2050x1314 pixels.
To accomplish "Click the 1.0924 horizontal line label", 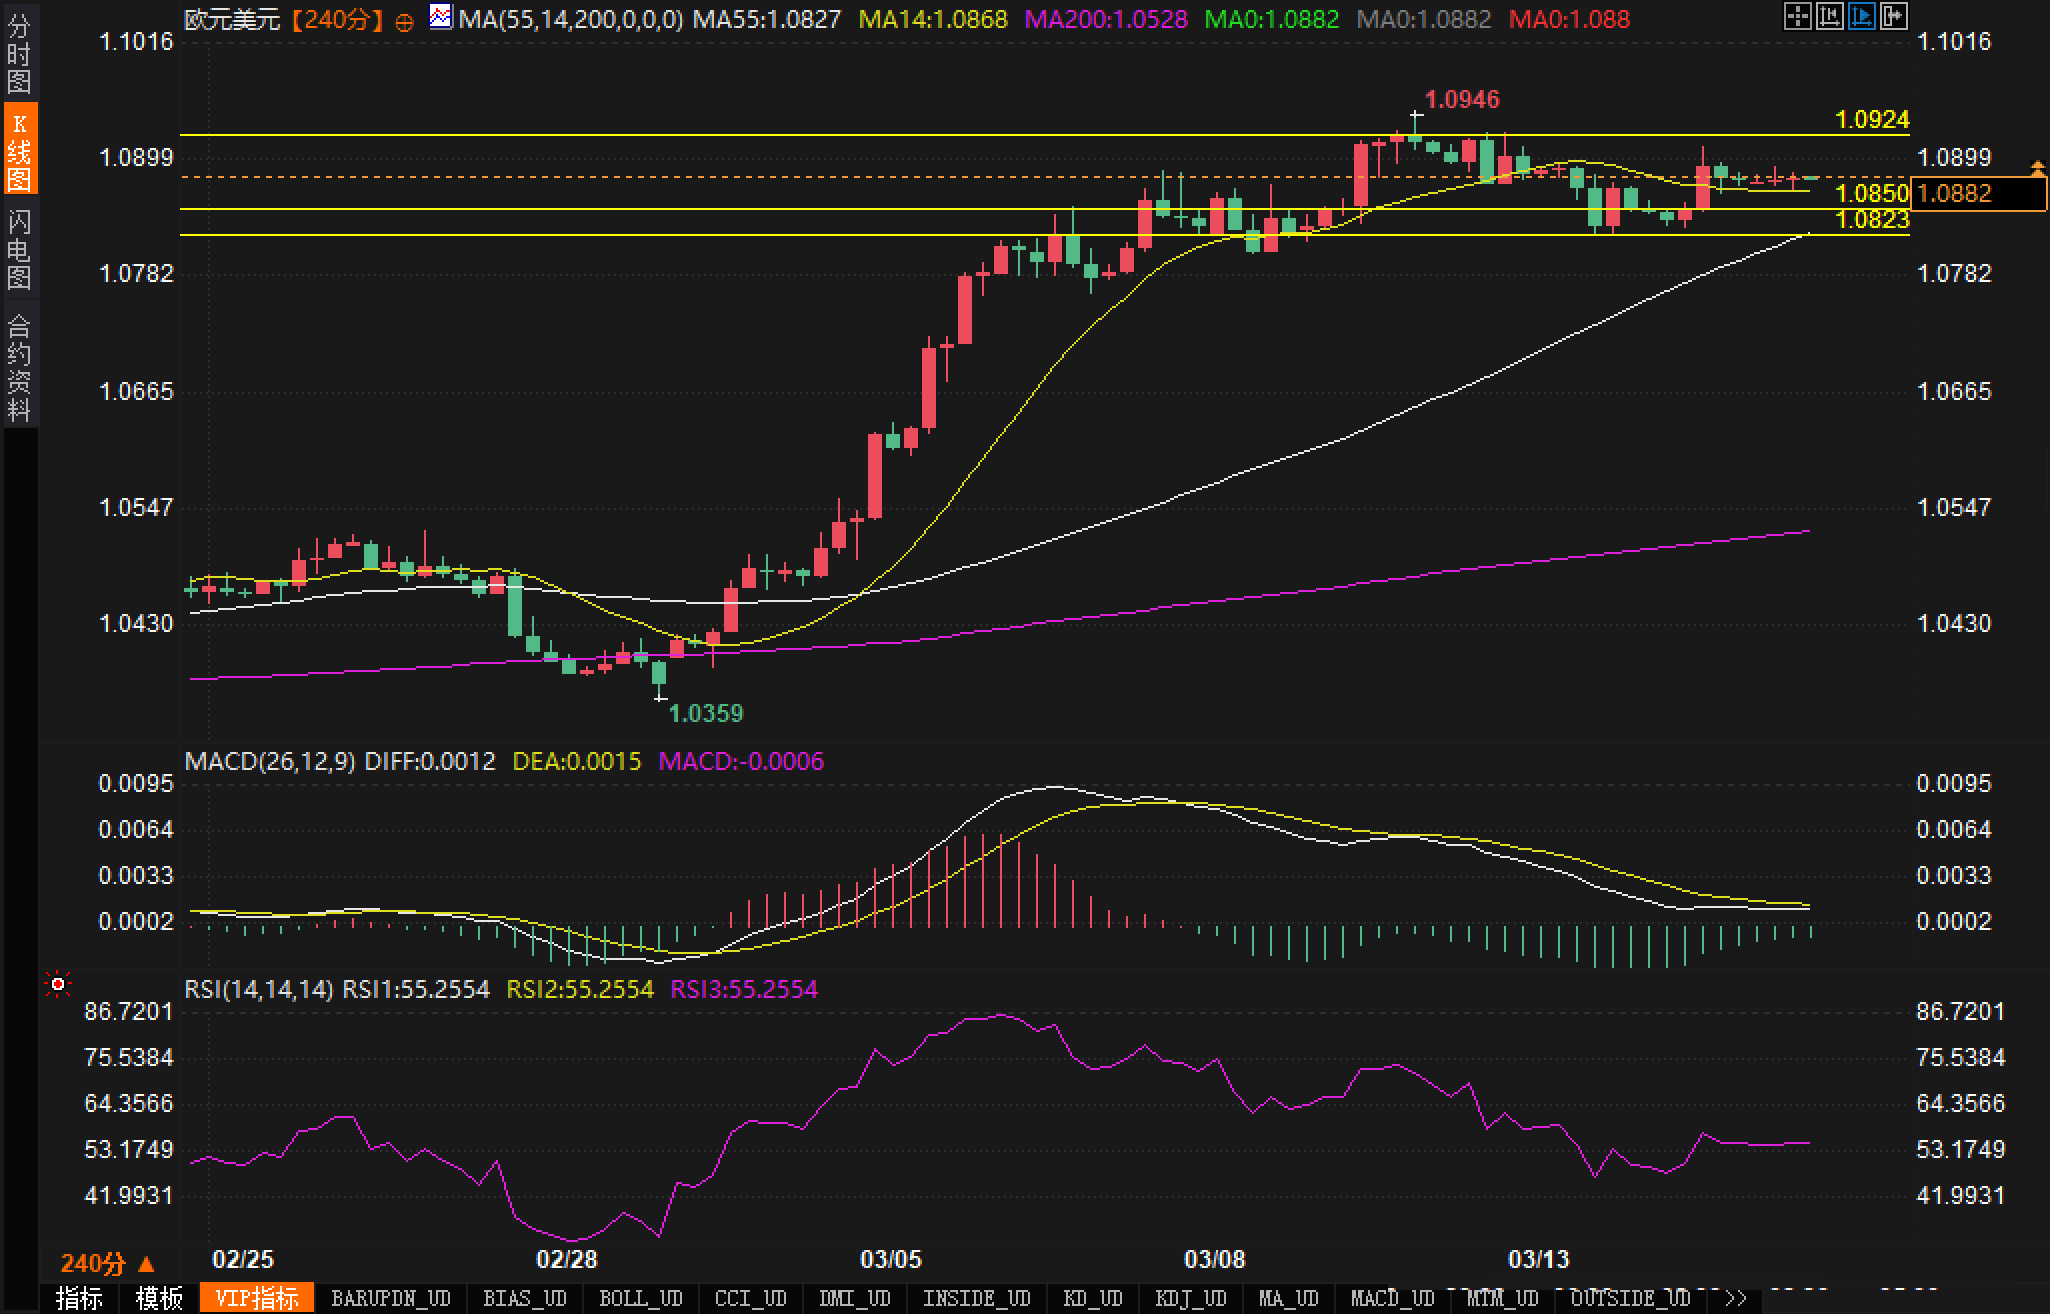I will 1872,119.
